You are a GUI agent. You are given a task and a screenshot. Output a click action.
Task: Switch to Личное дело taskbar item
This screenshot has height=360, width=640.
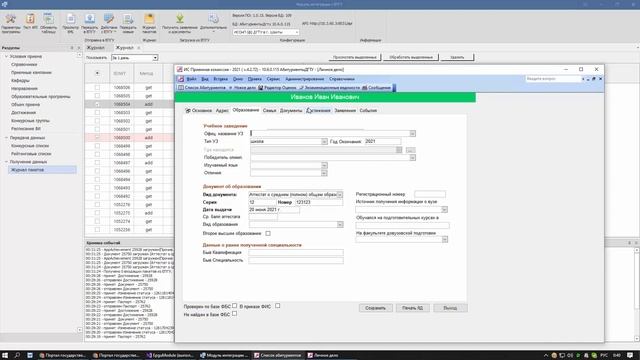click(323, 355)
